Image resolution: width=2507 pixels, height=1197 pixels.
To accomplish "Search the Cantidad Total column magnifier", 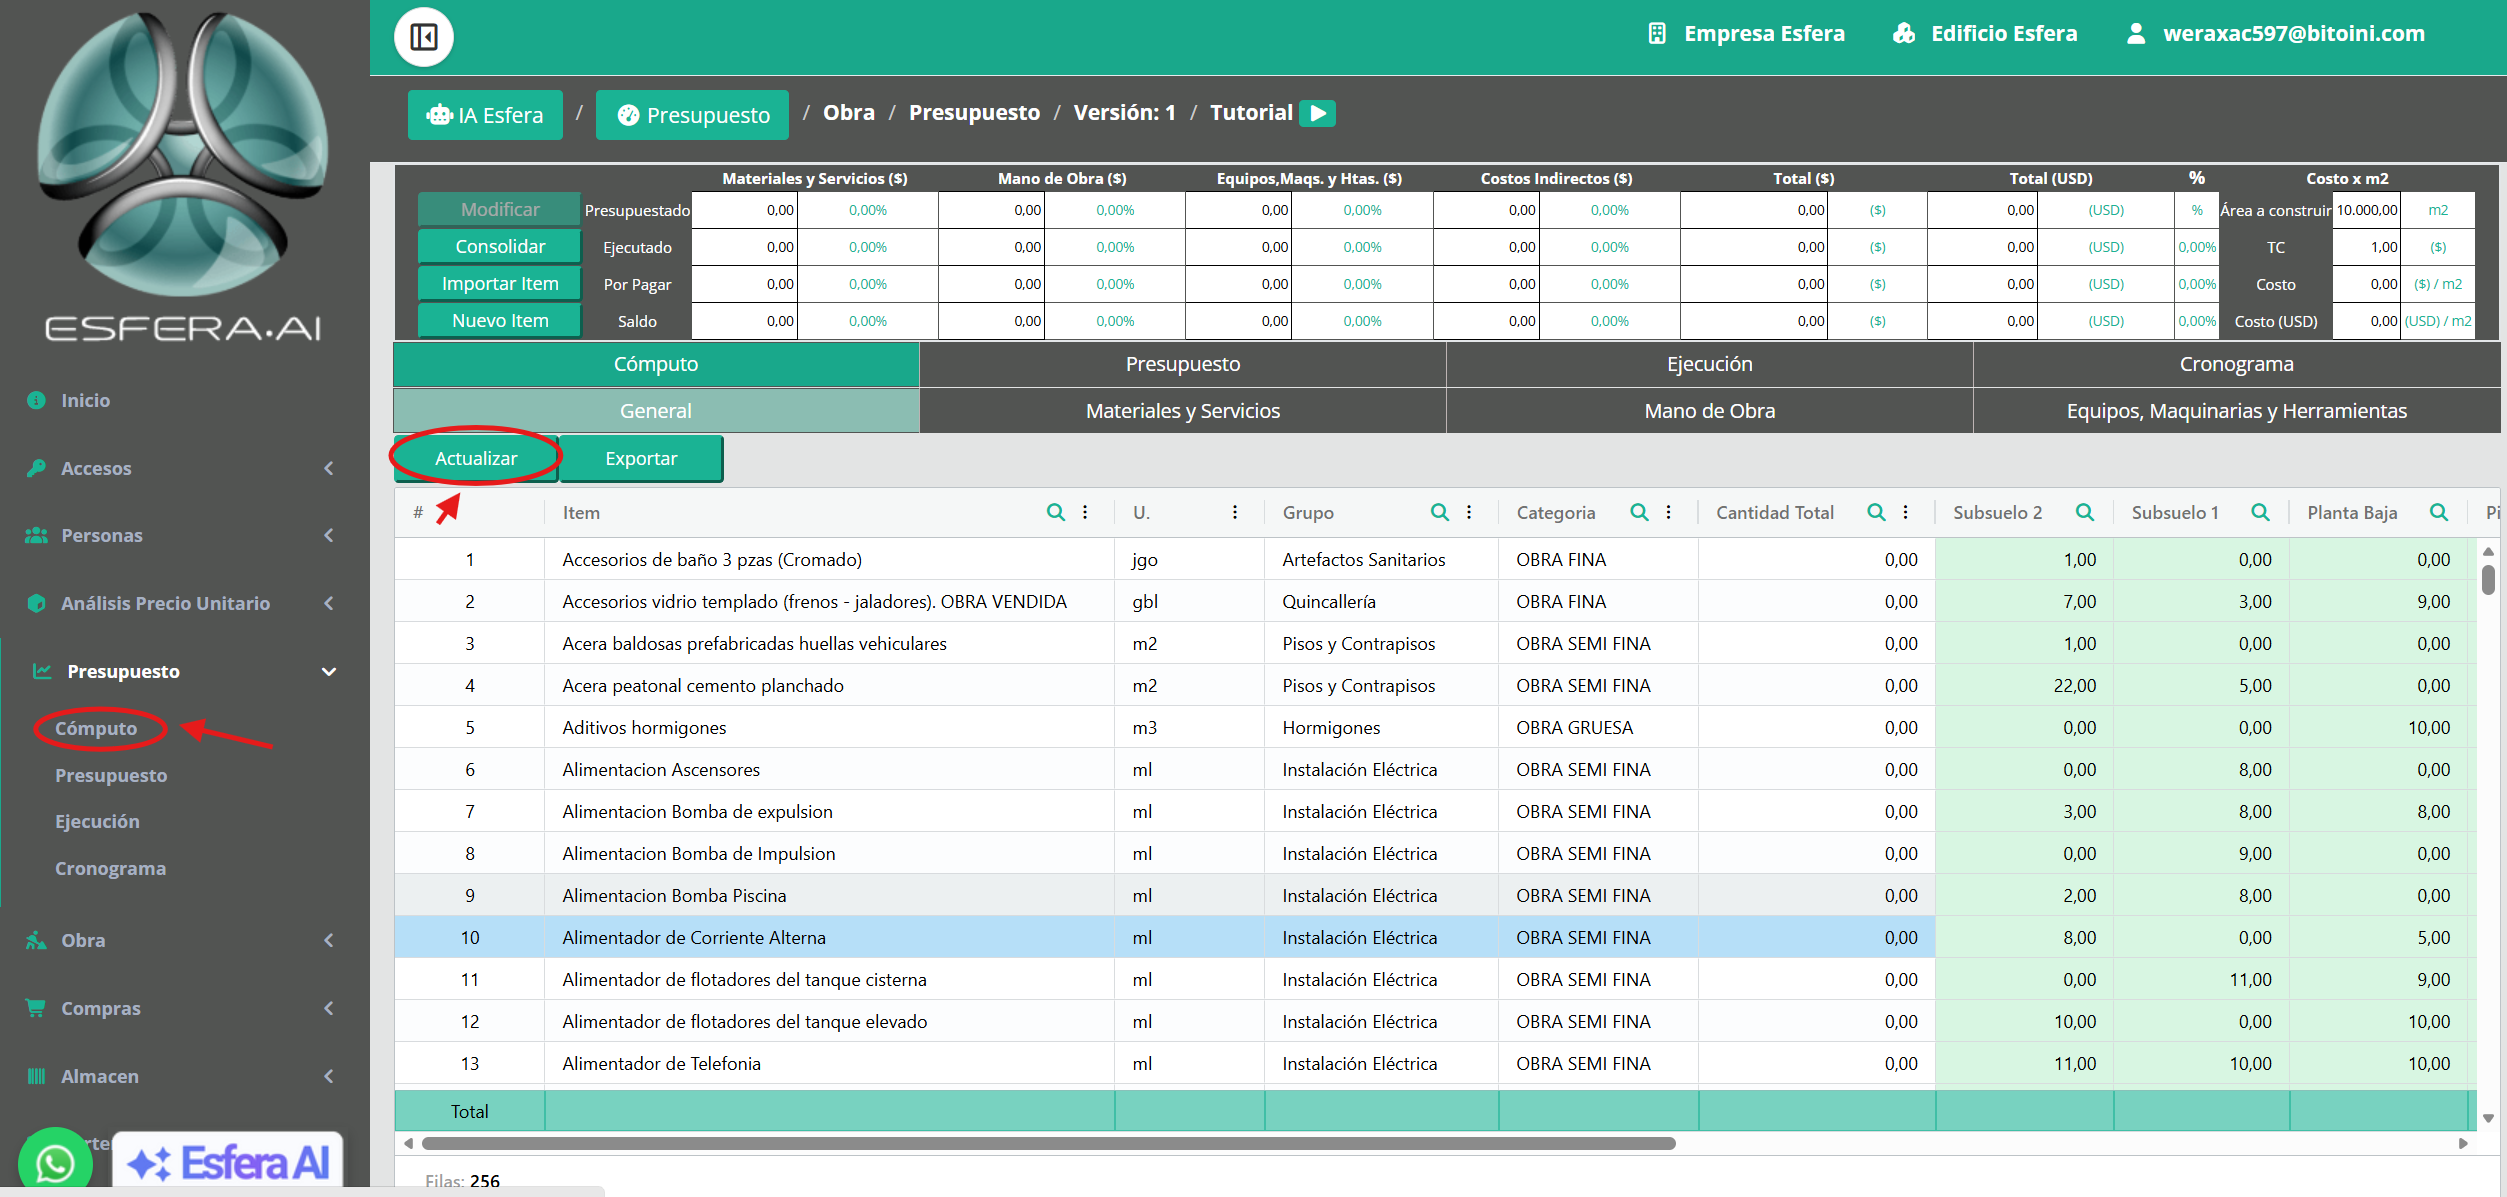I will 1876,512.
